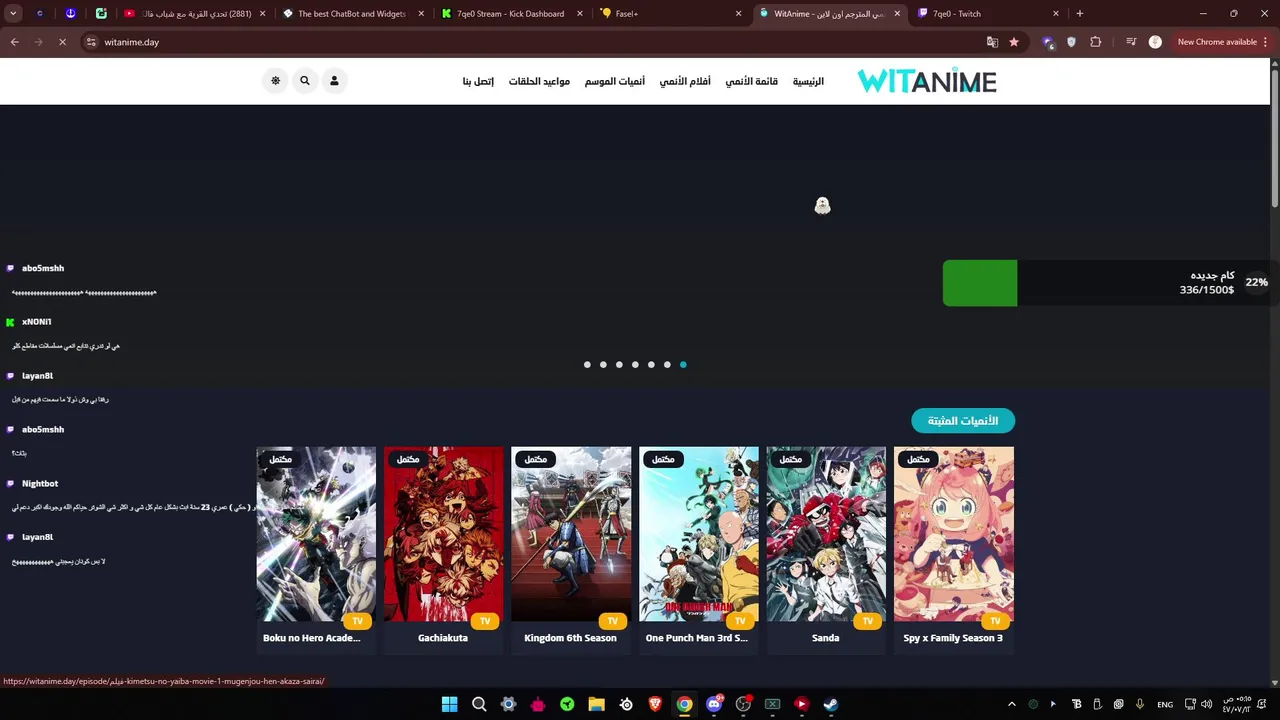Select the active blue carousel dot
This screenshot has width=1280, height=720.
coord(683,365)
